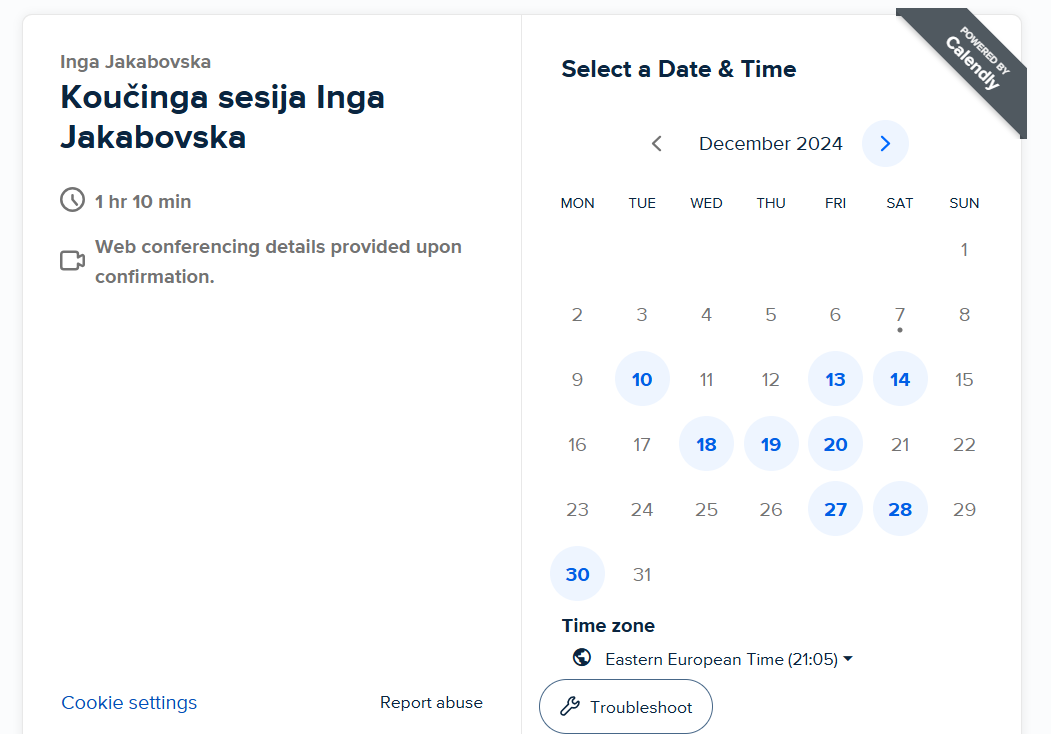This screenshot has width=1051, height=734.
Task: Click the unavailable date 22
Action: (x=964, y=444)
